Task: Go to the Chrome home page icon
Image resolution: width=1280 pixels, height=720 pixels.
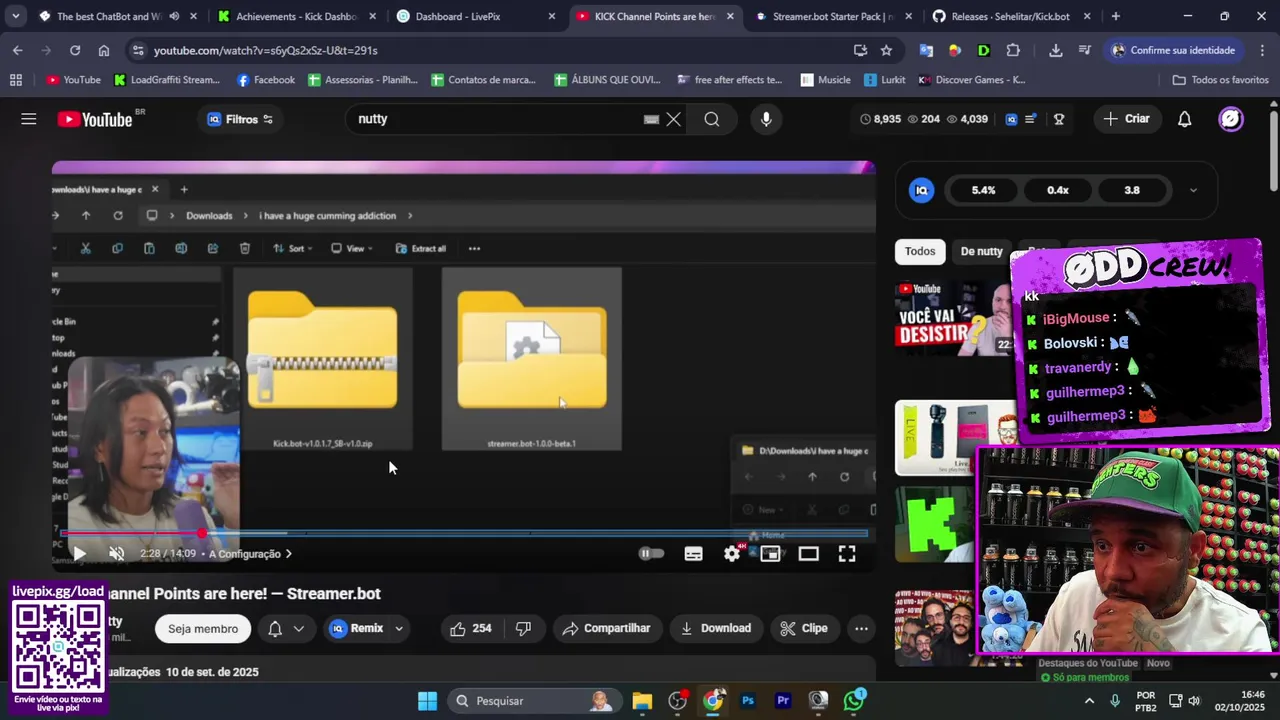Action: pyautogui.click(x=104, y=50)
